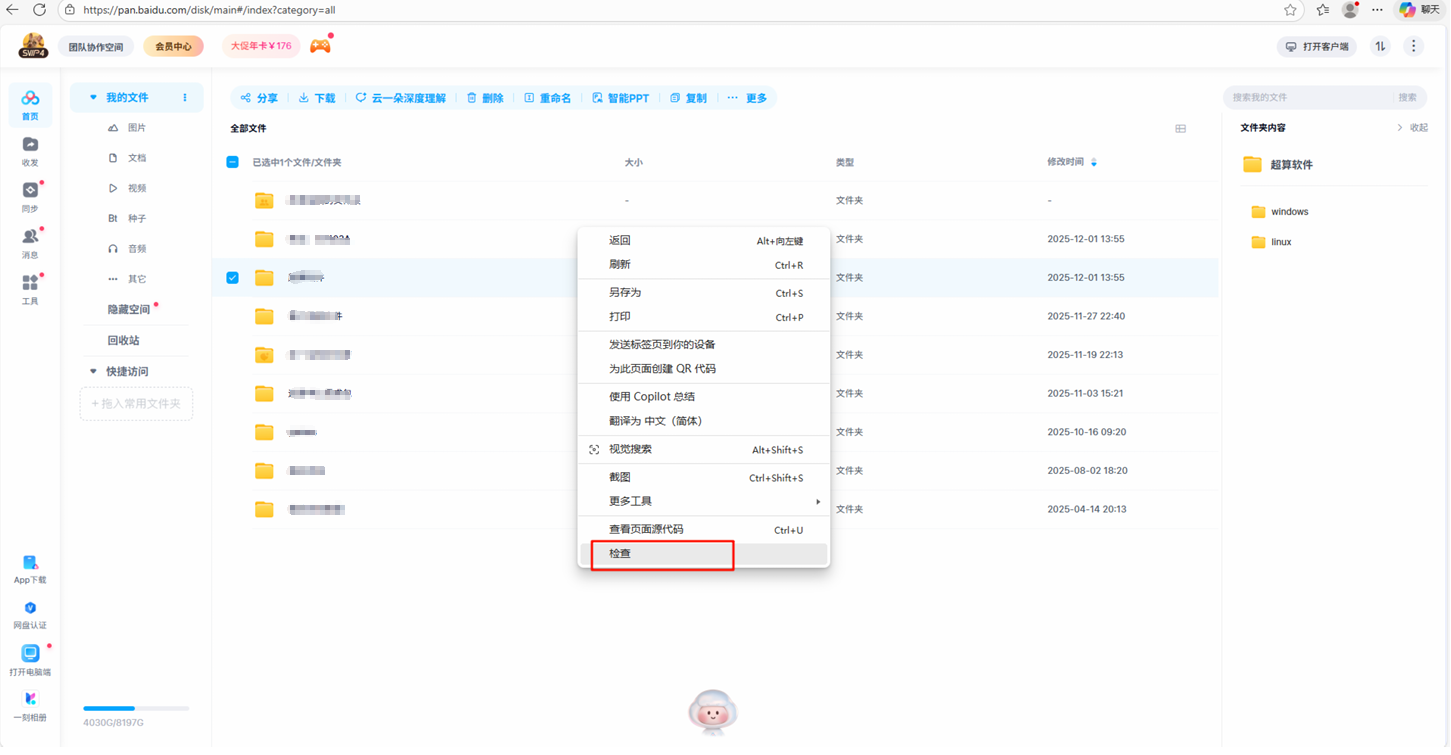Uncheck the selected folder's checkbox
Image resolution: width=1451 pixels, height=755 pixels.
(231, 277)
